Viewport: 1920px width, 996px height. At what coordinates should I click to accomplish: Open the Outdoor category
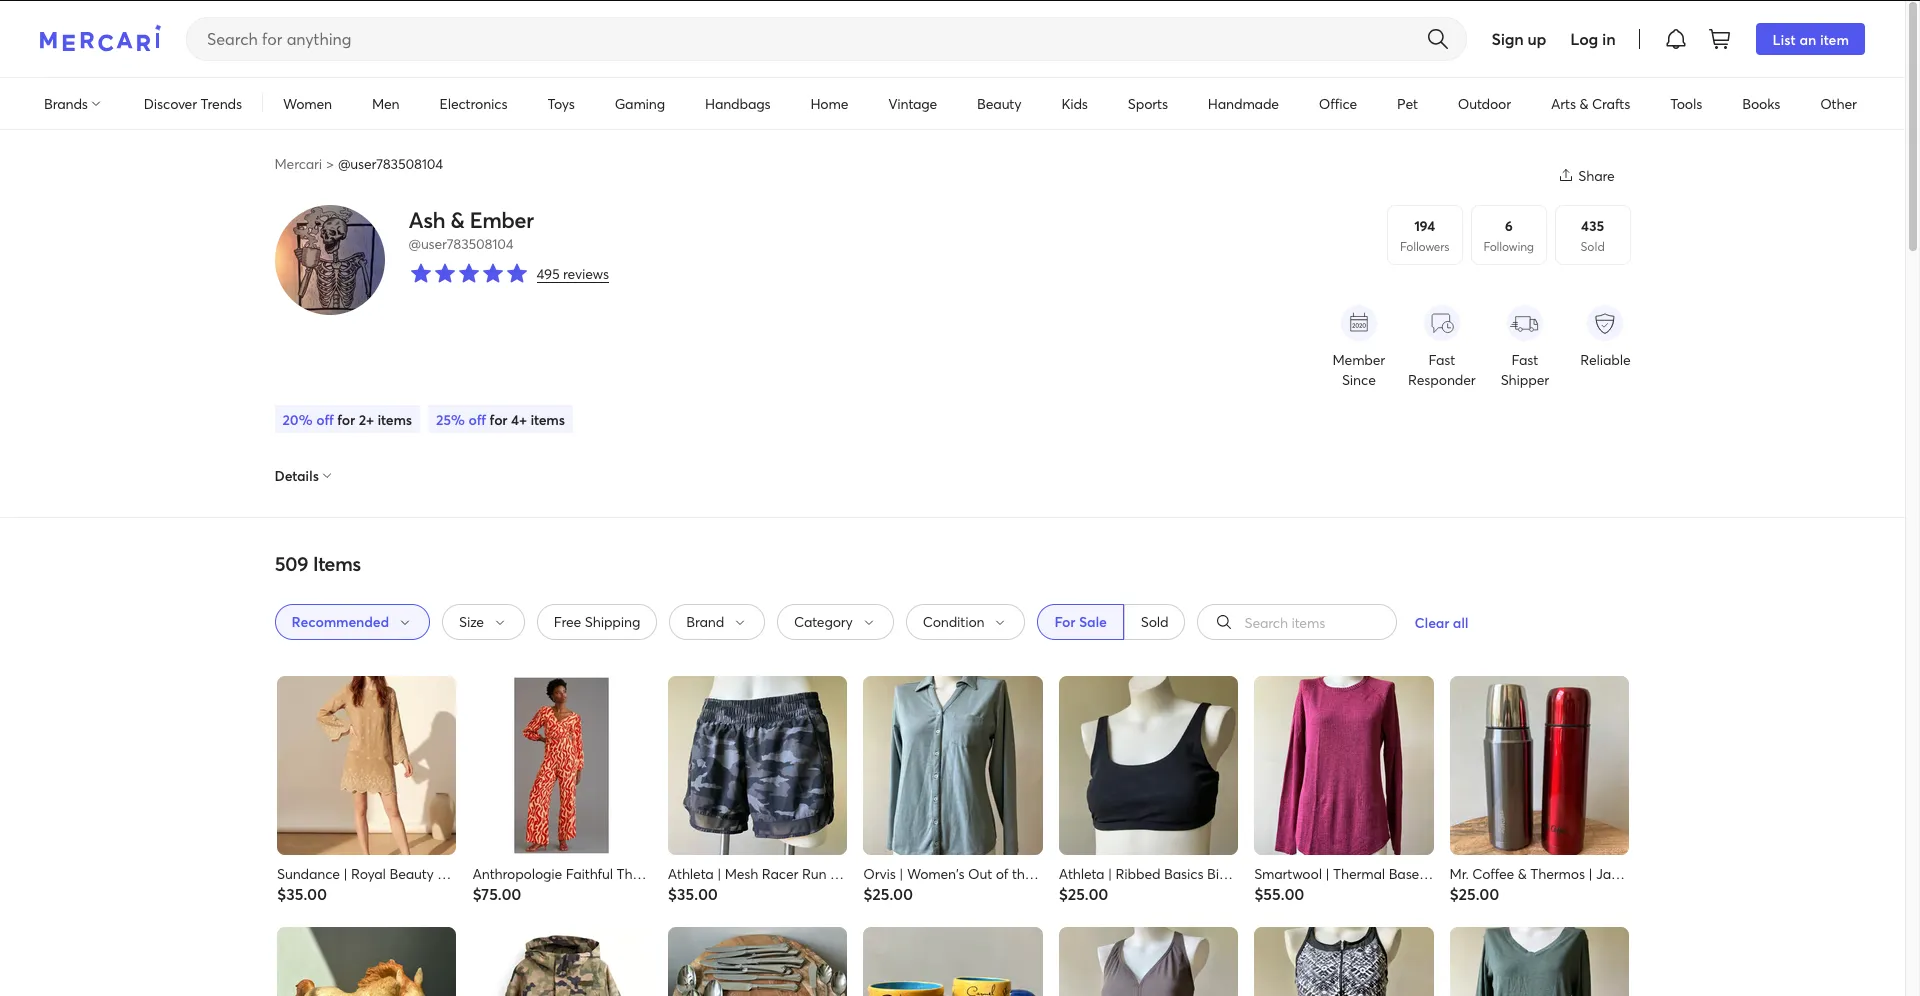[x=1484, y=104]
